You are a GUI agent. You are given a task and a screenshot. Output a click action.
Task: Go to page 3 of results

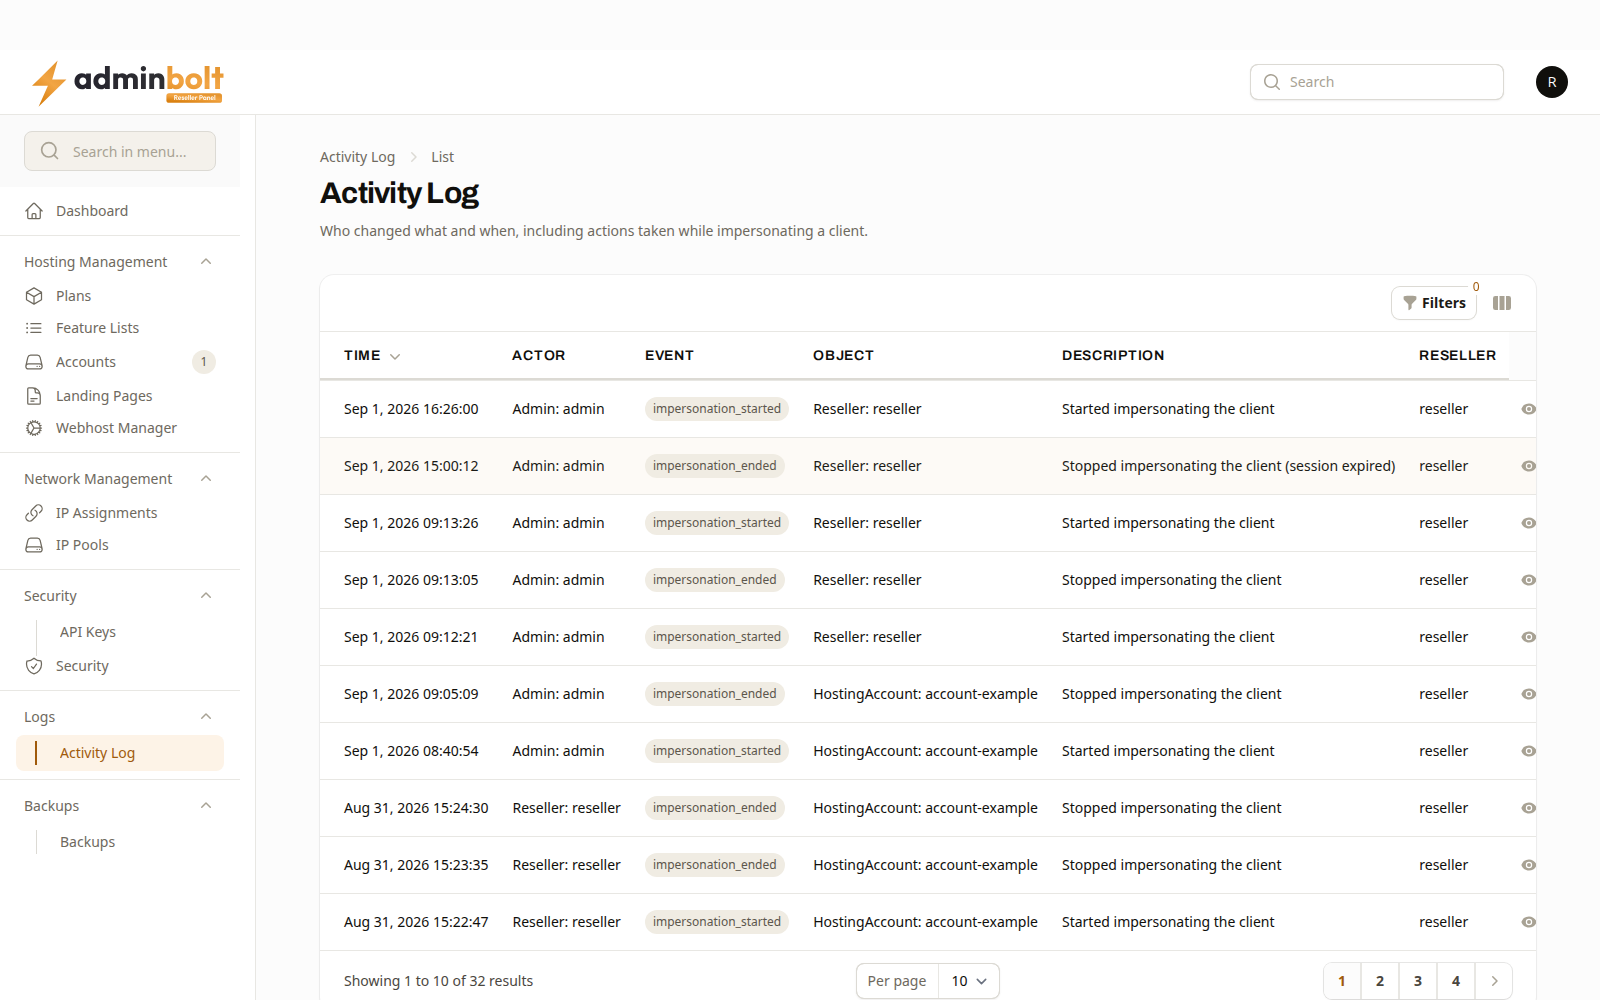pos(1418,981)
